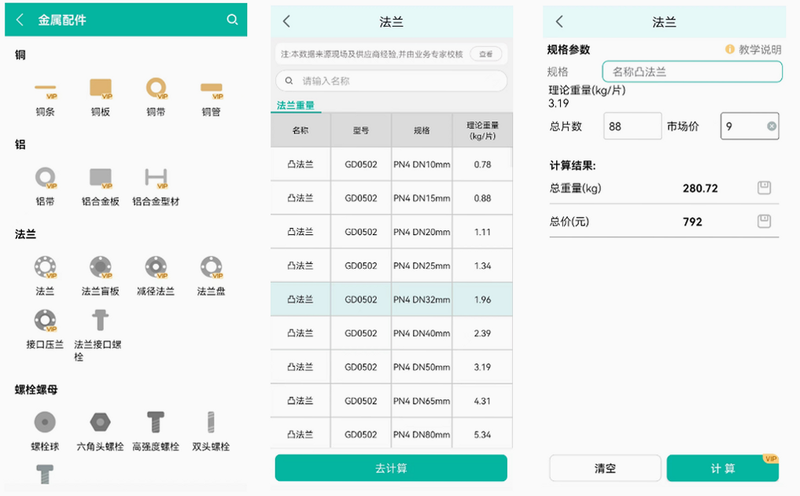This screenshot has width=800, height=496.
Task: Select the PN4 DN65mm row
Action: click(391, 401)
